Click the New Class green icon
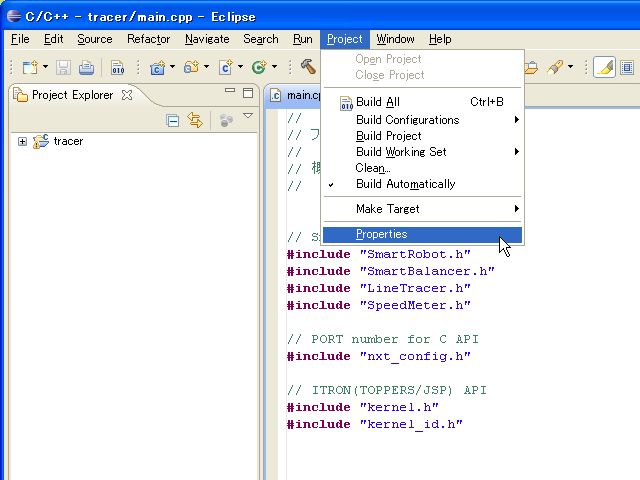Screen dimensions: 640x480 pos(259,67)
